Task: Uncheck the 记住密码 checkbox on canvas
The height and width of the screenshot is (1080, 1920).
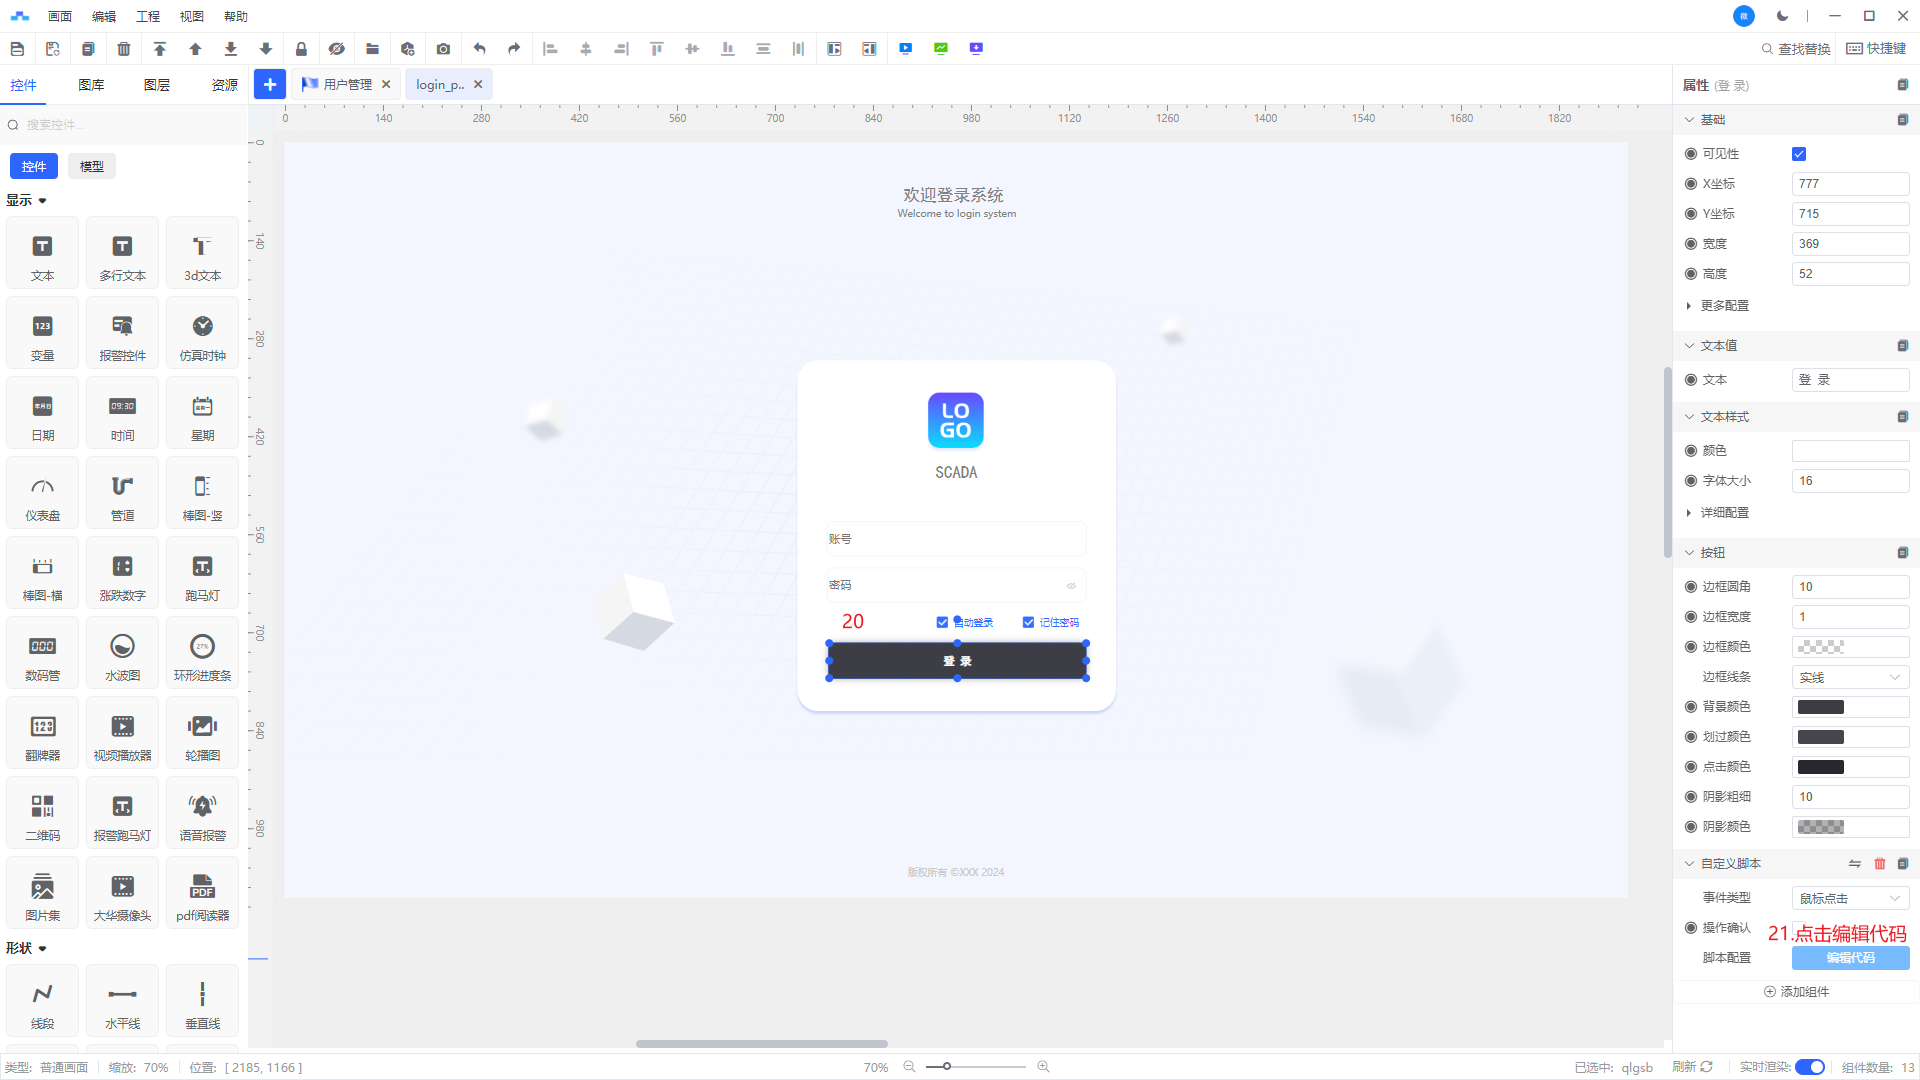Action: (1028, 622)
